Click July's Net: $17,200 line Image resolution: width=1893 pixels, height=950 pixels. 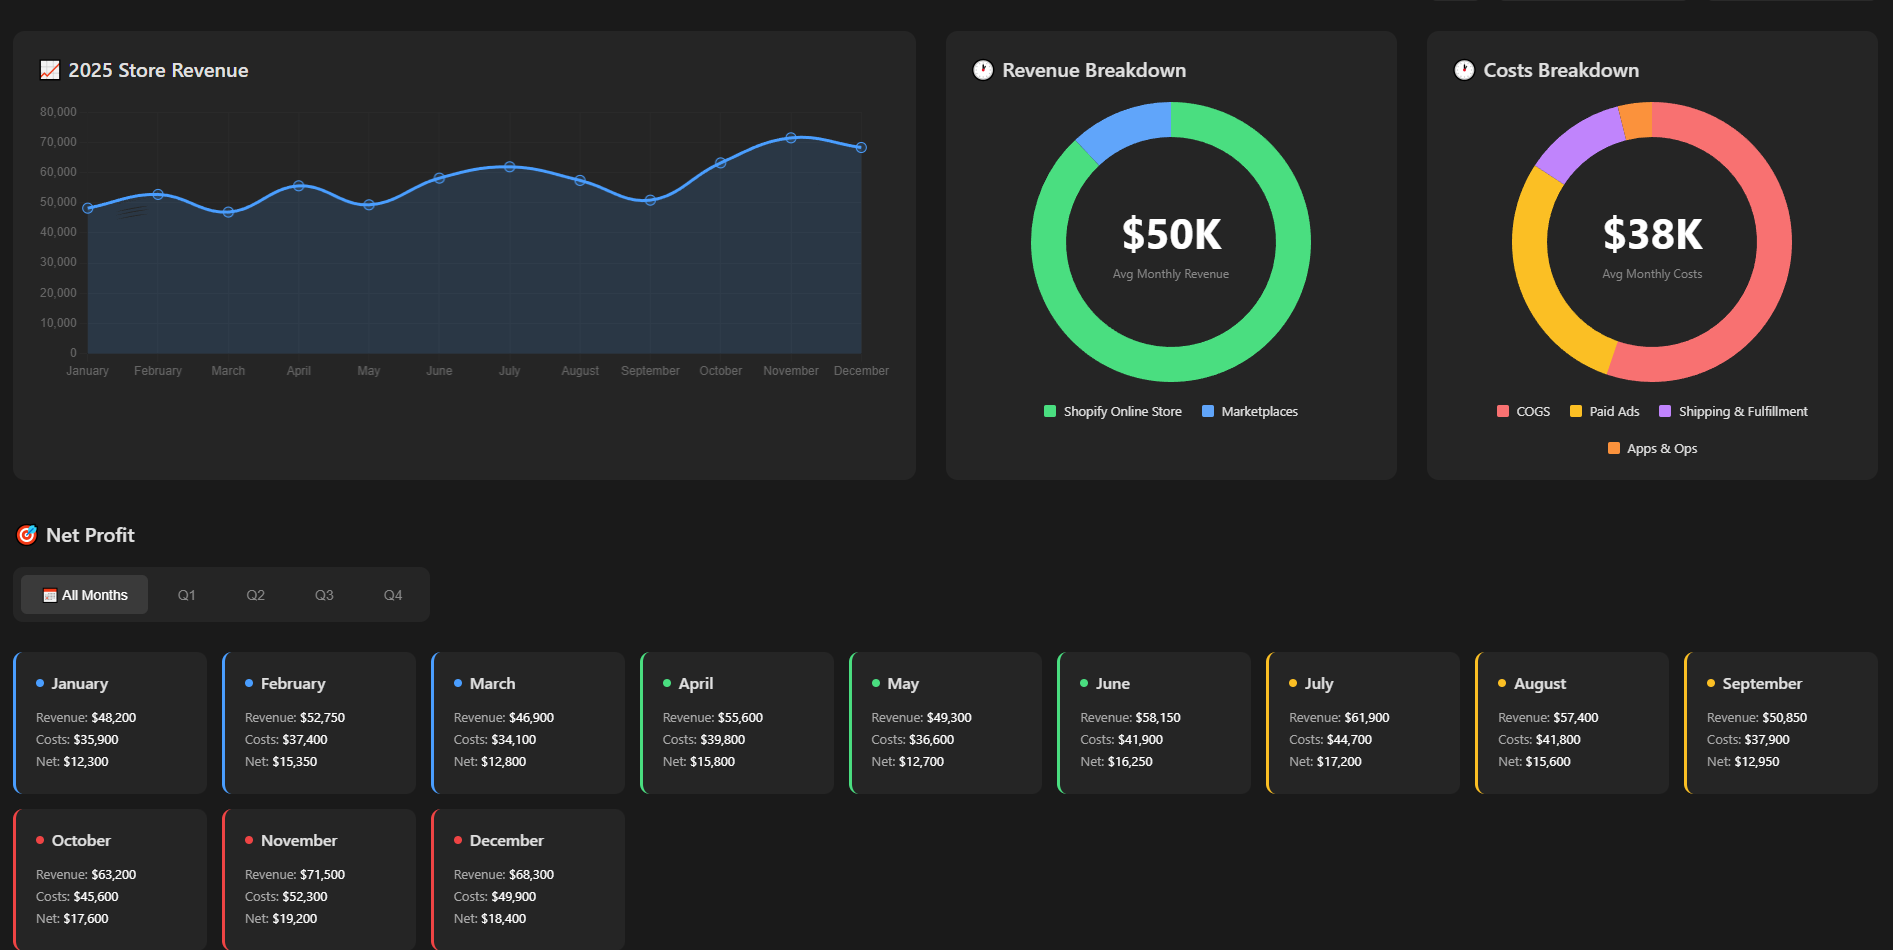(x=1326, y=762)
